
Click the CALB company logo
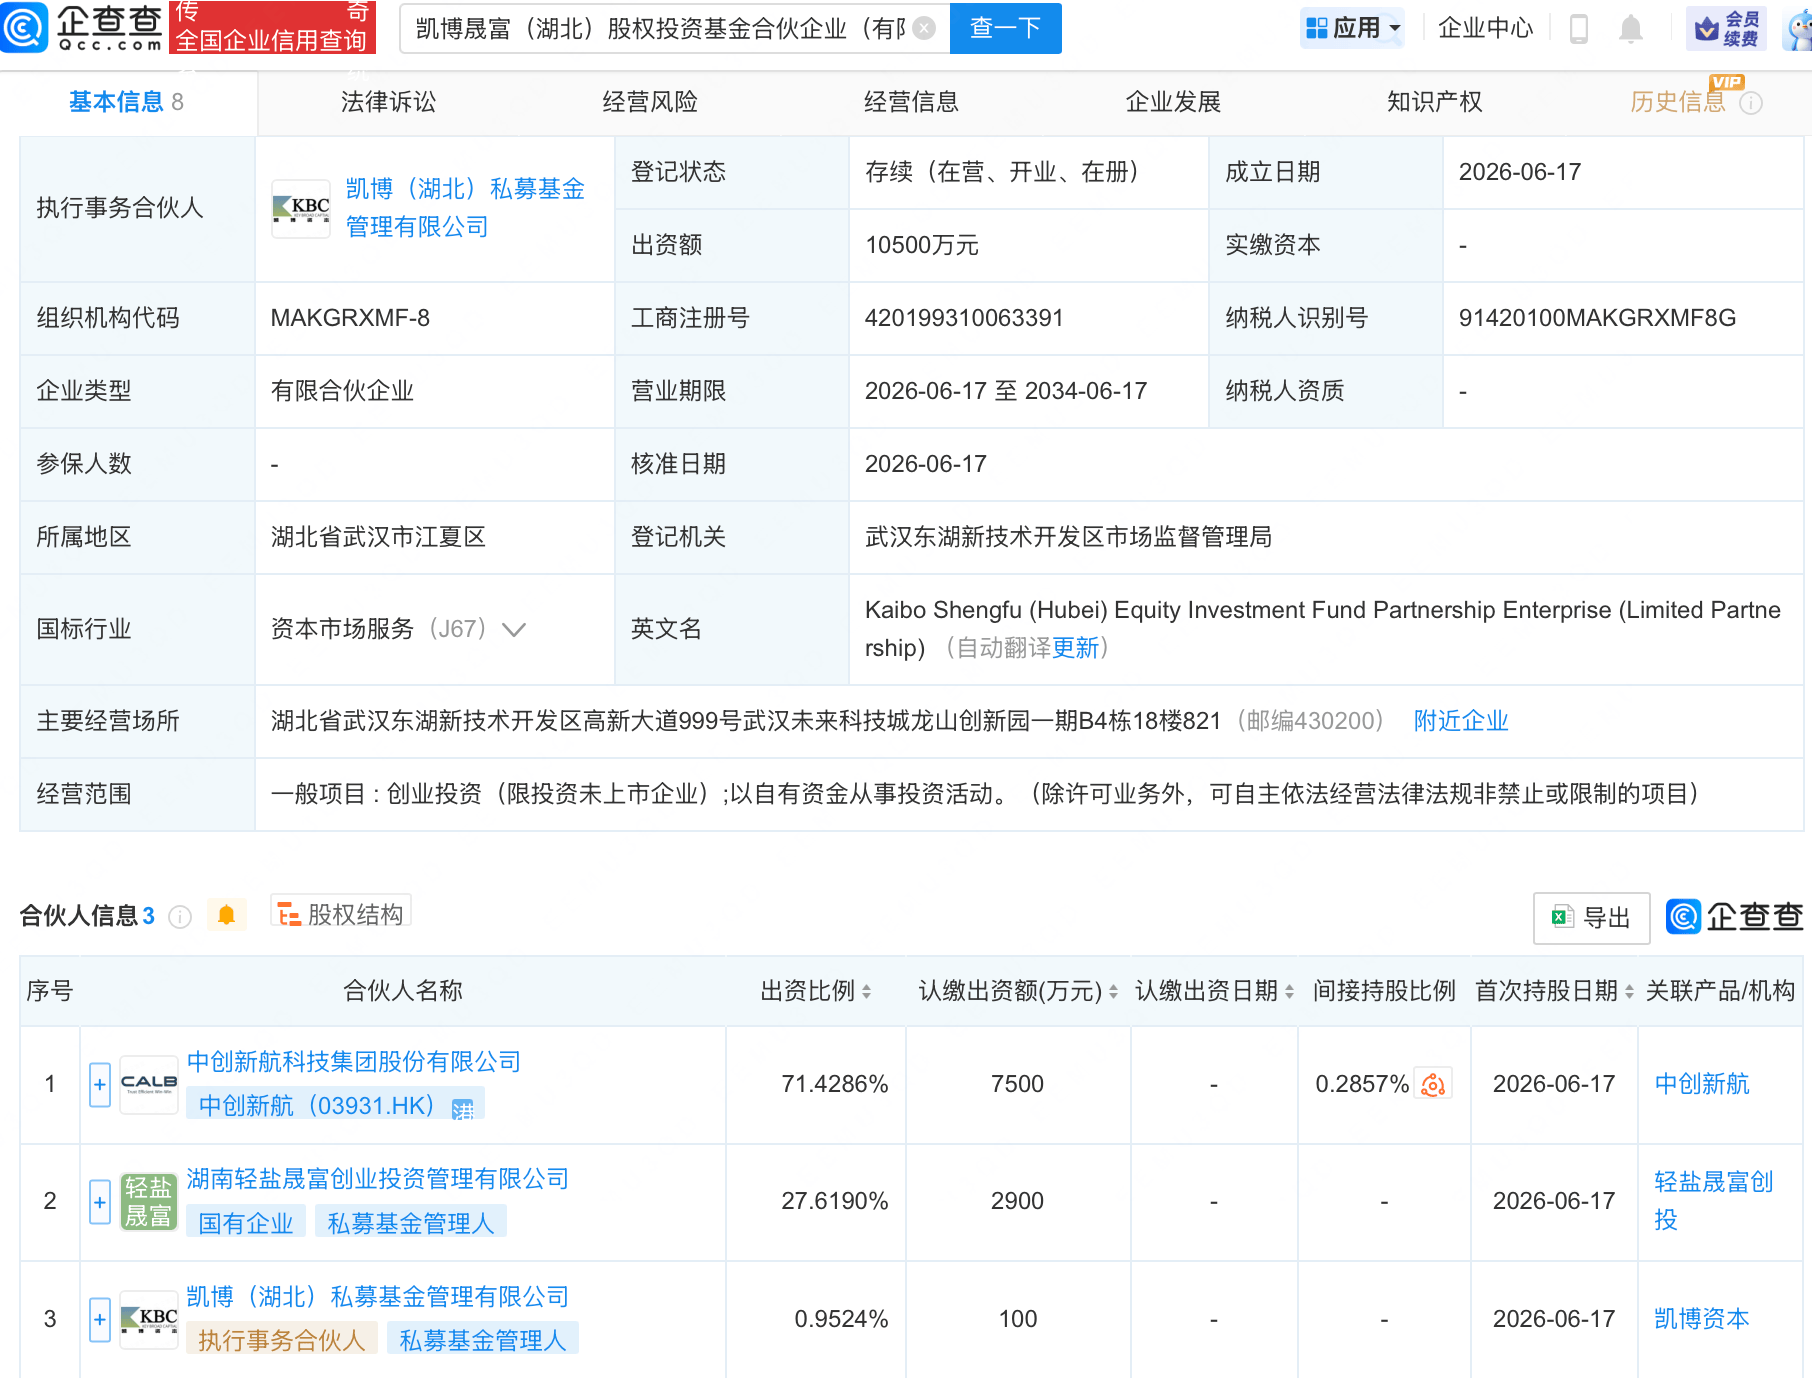point(149,1085)
